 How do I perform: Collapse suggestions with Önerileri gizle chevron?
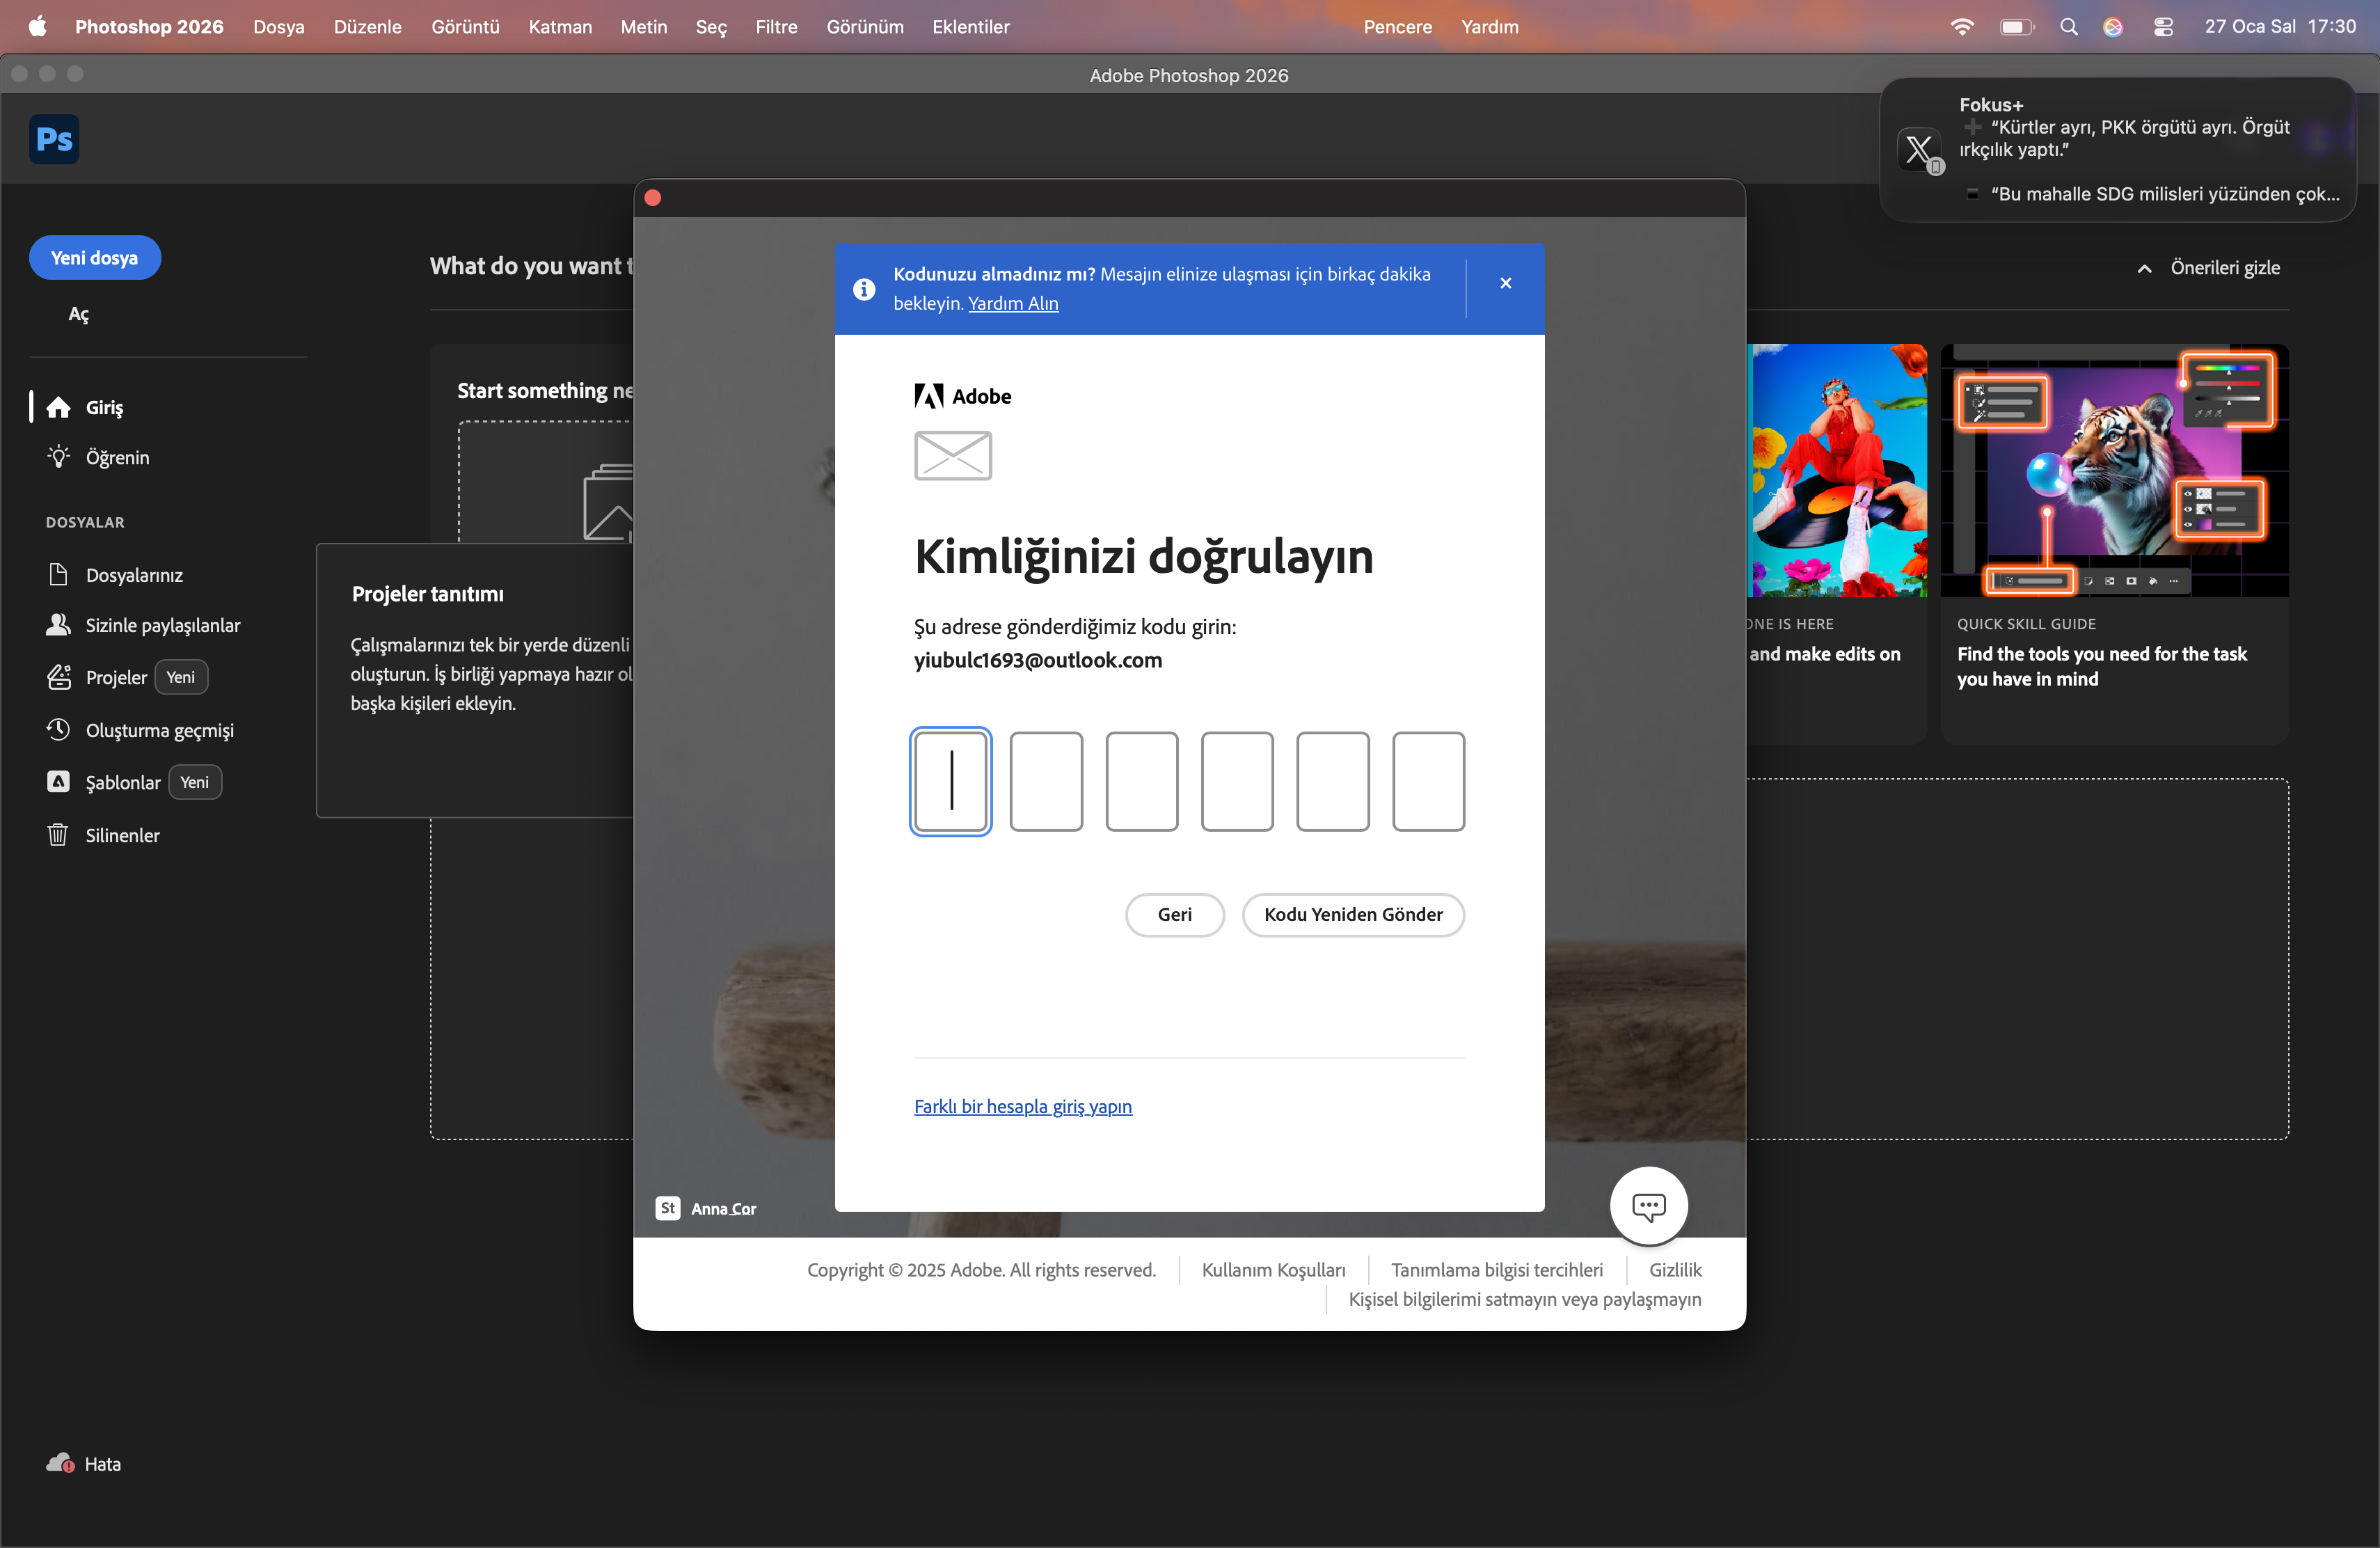pos(2145,269)
